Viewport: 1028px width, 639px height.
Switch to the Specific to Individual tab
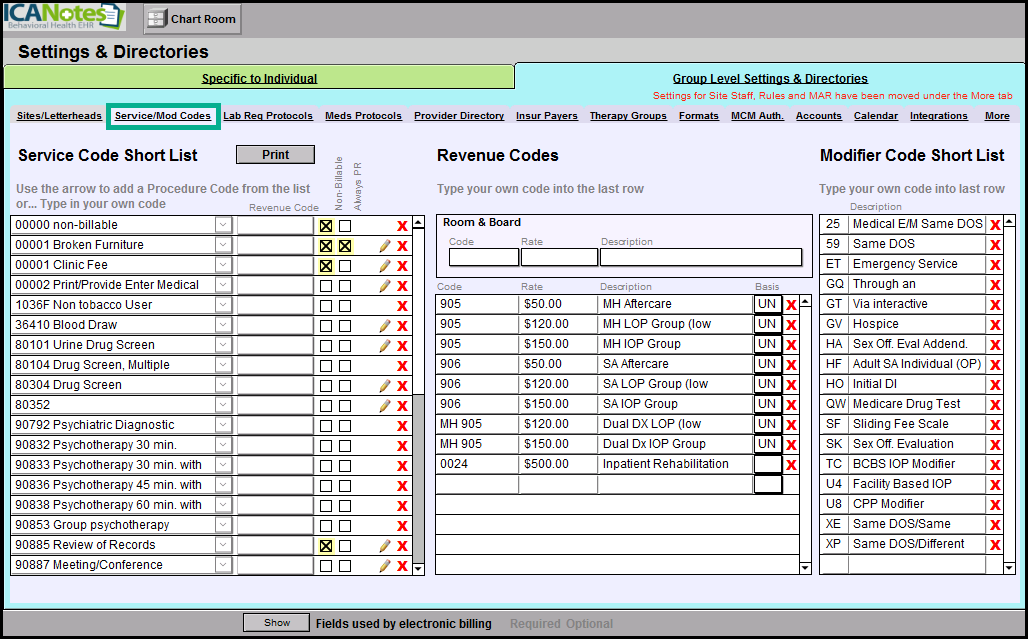pos(259,78)
